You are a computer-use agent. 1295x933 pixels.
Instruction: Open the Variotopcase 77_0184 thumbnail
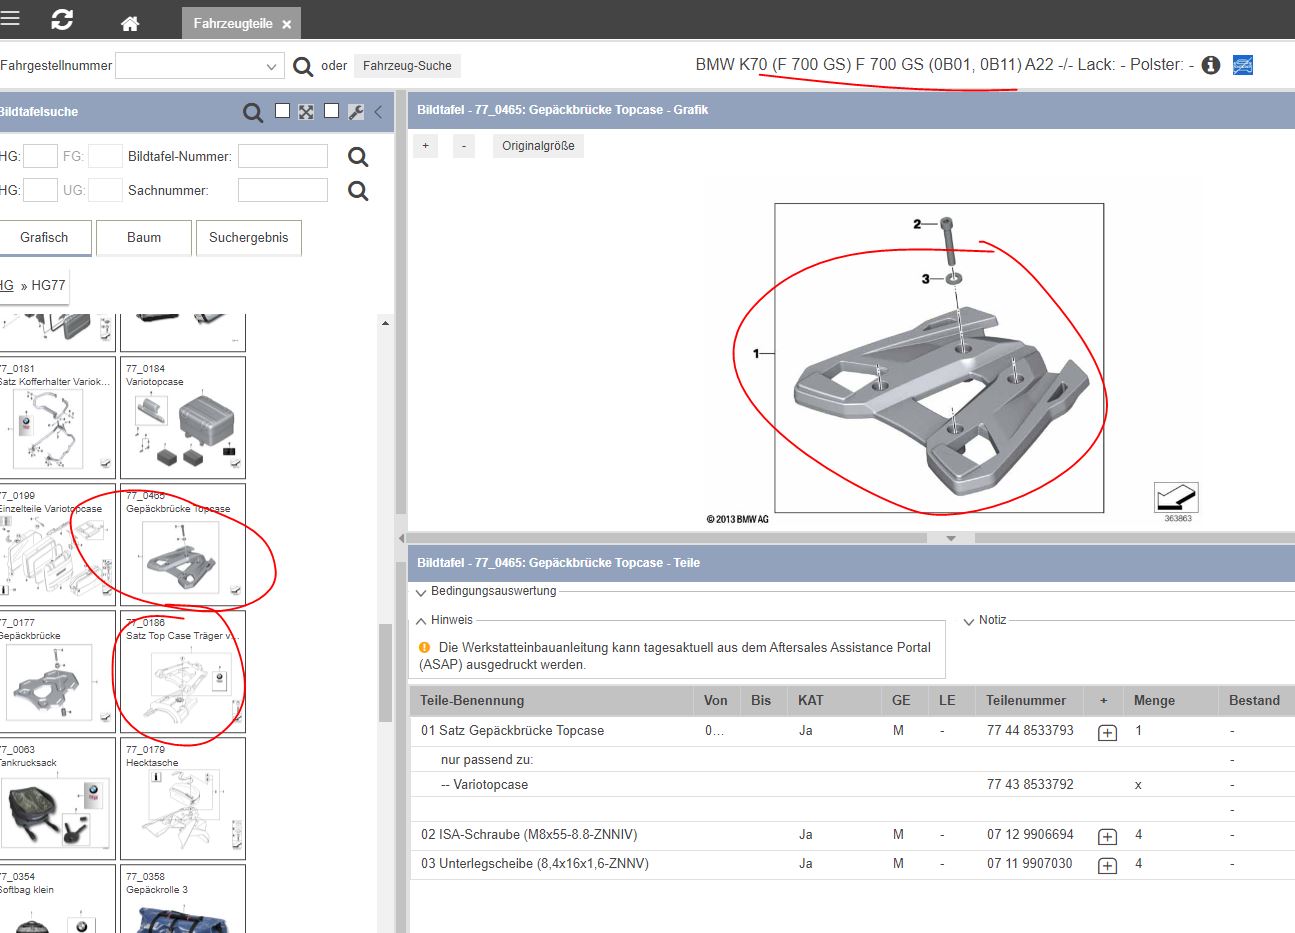click(x=183, y=418)
